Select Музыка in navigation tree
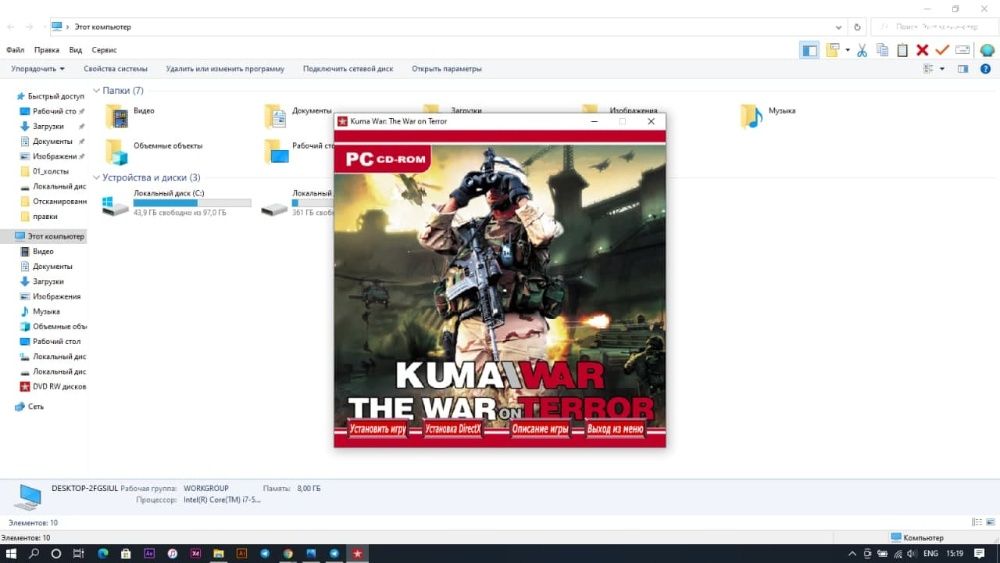Image resolution: width=1000 pixels, height=563 pixels. click(40, 312)
